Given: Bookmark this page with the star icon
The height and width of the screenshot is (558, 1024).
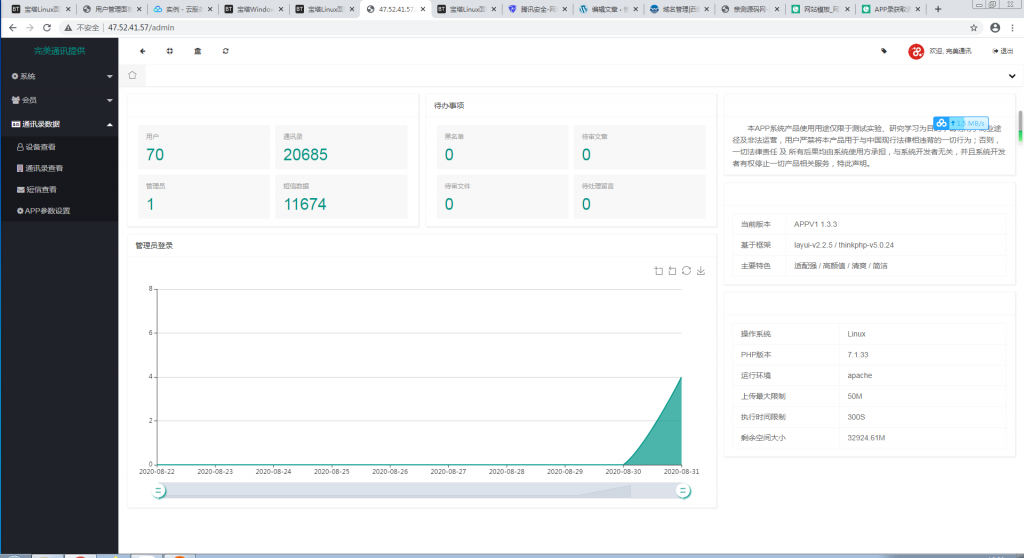Looking at the screenshot, I should coord(974,27).
